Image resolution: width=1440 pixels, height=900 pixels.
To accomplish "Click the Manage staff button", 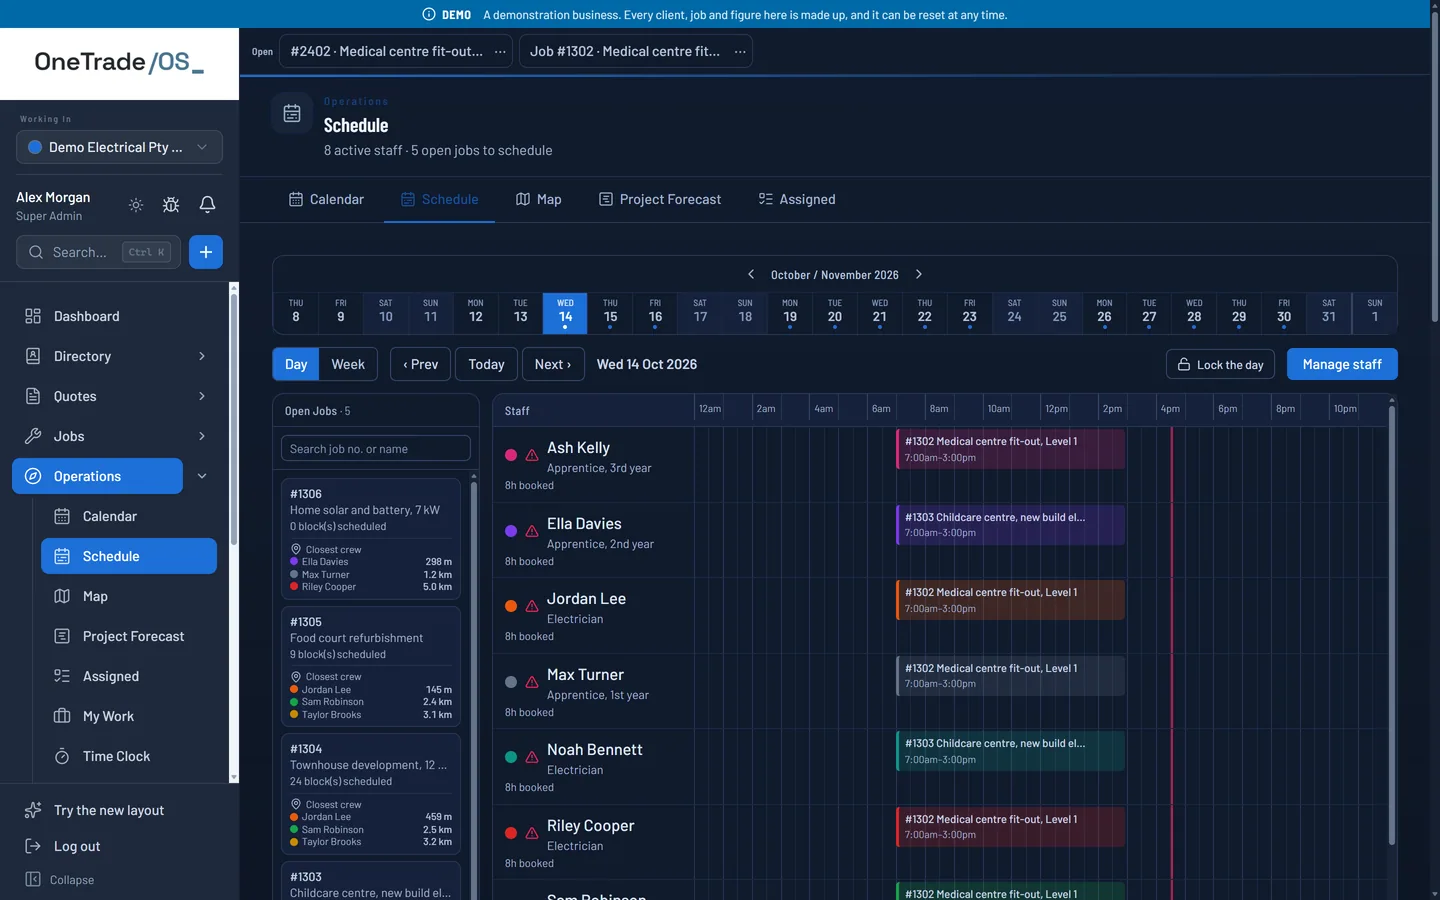I will pos(1342,364).
